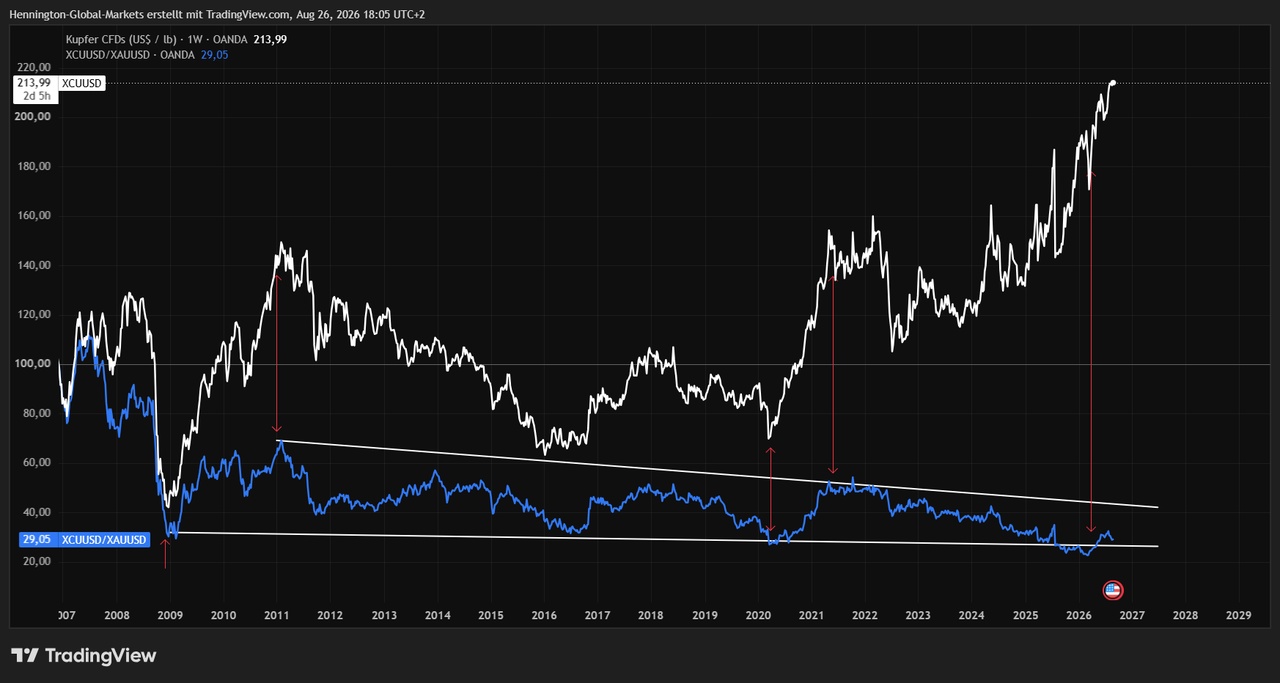
Task: Click the 2026 label on time axis
Action: pyautogui.click(x=1079, y=615)
